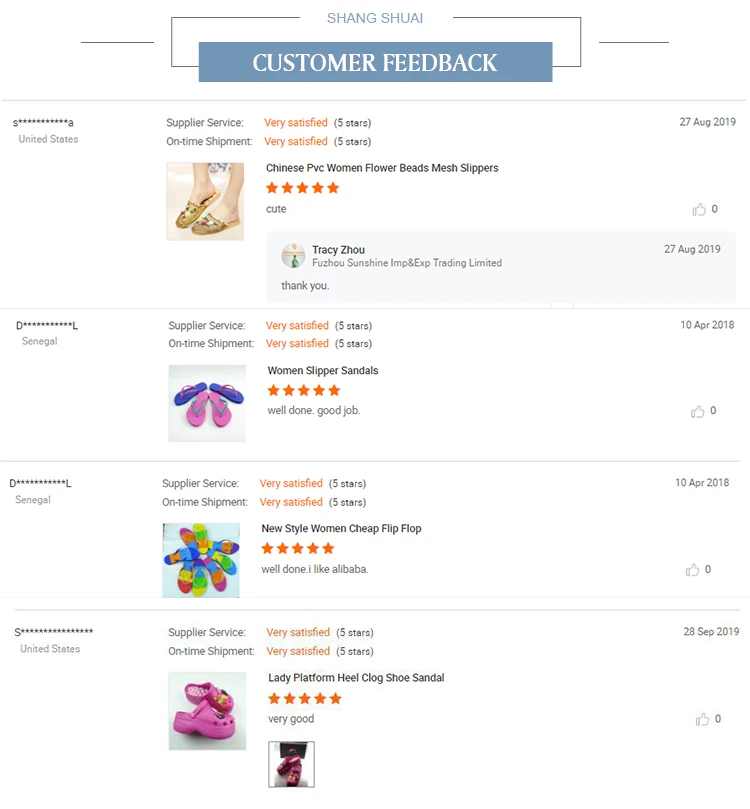The height and width of the screenshot is (809, 750).
Task: Like the 'cute' review with thumbs-up
Action: click(699, 210)
